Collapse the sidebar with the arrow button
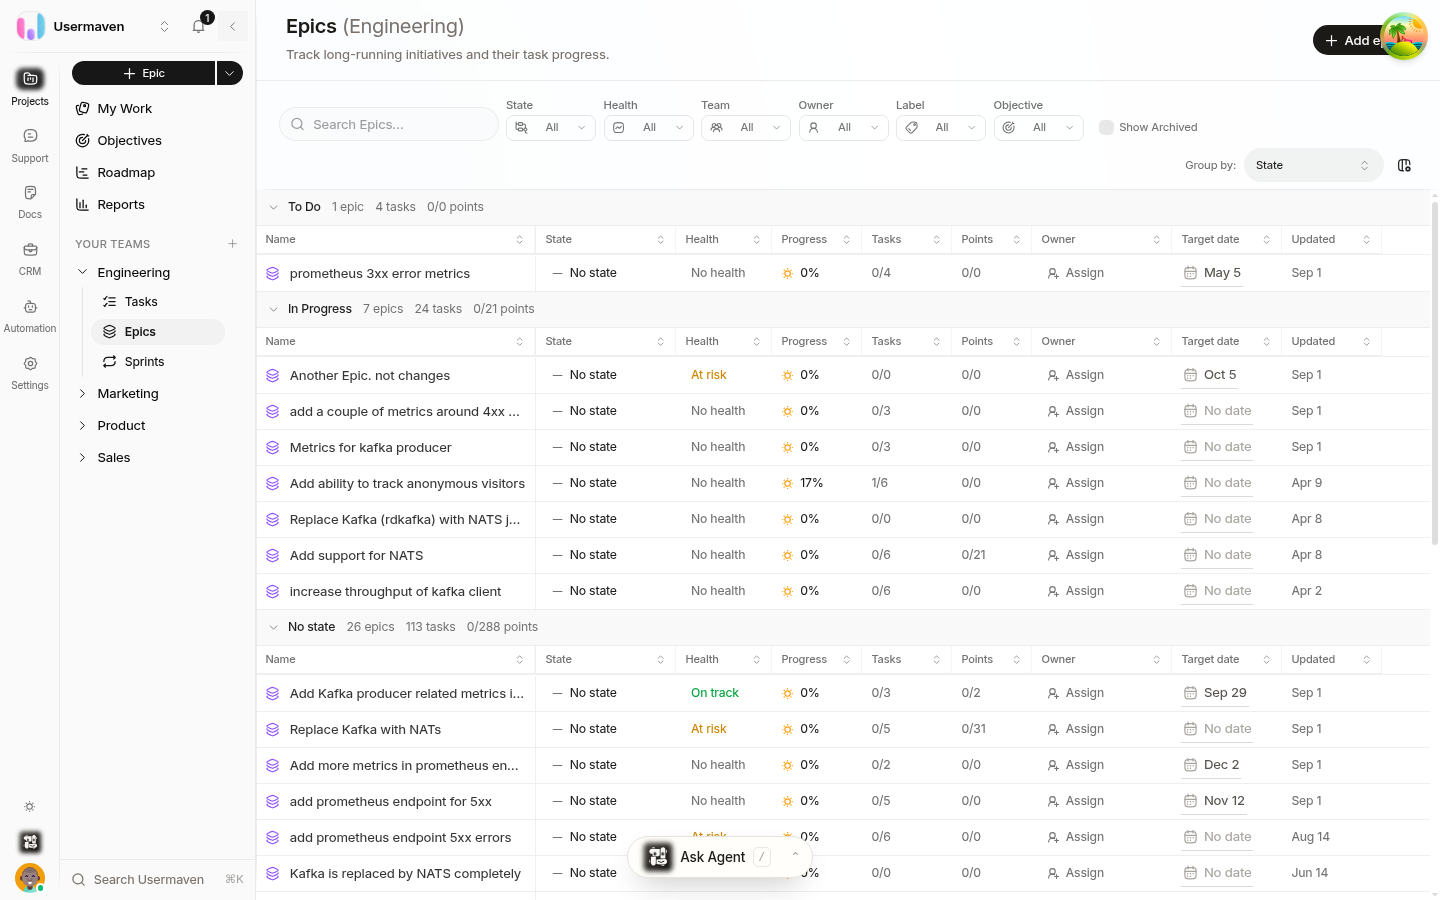The image size is (1440, 900). point(233,27)
